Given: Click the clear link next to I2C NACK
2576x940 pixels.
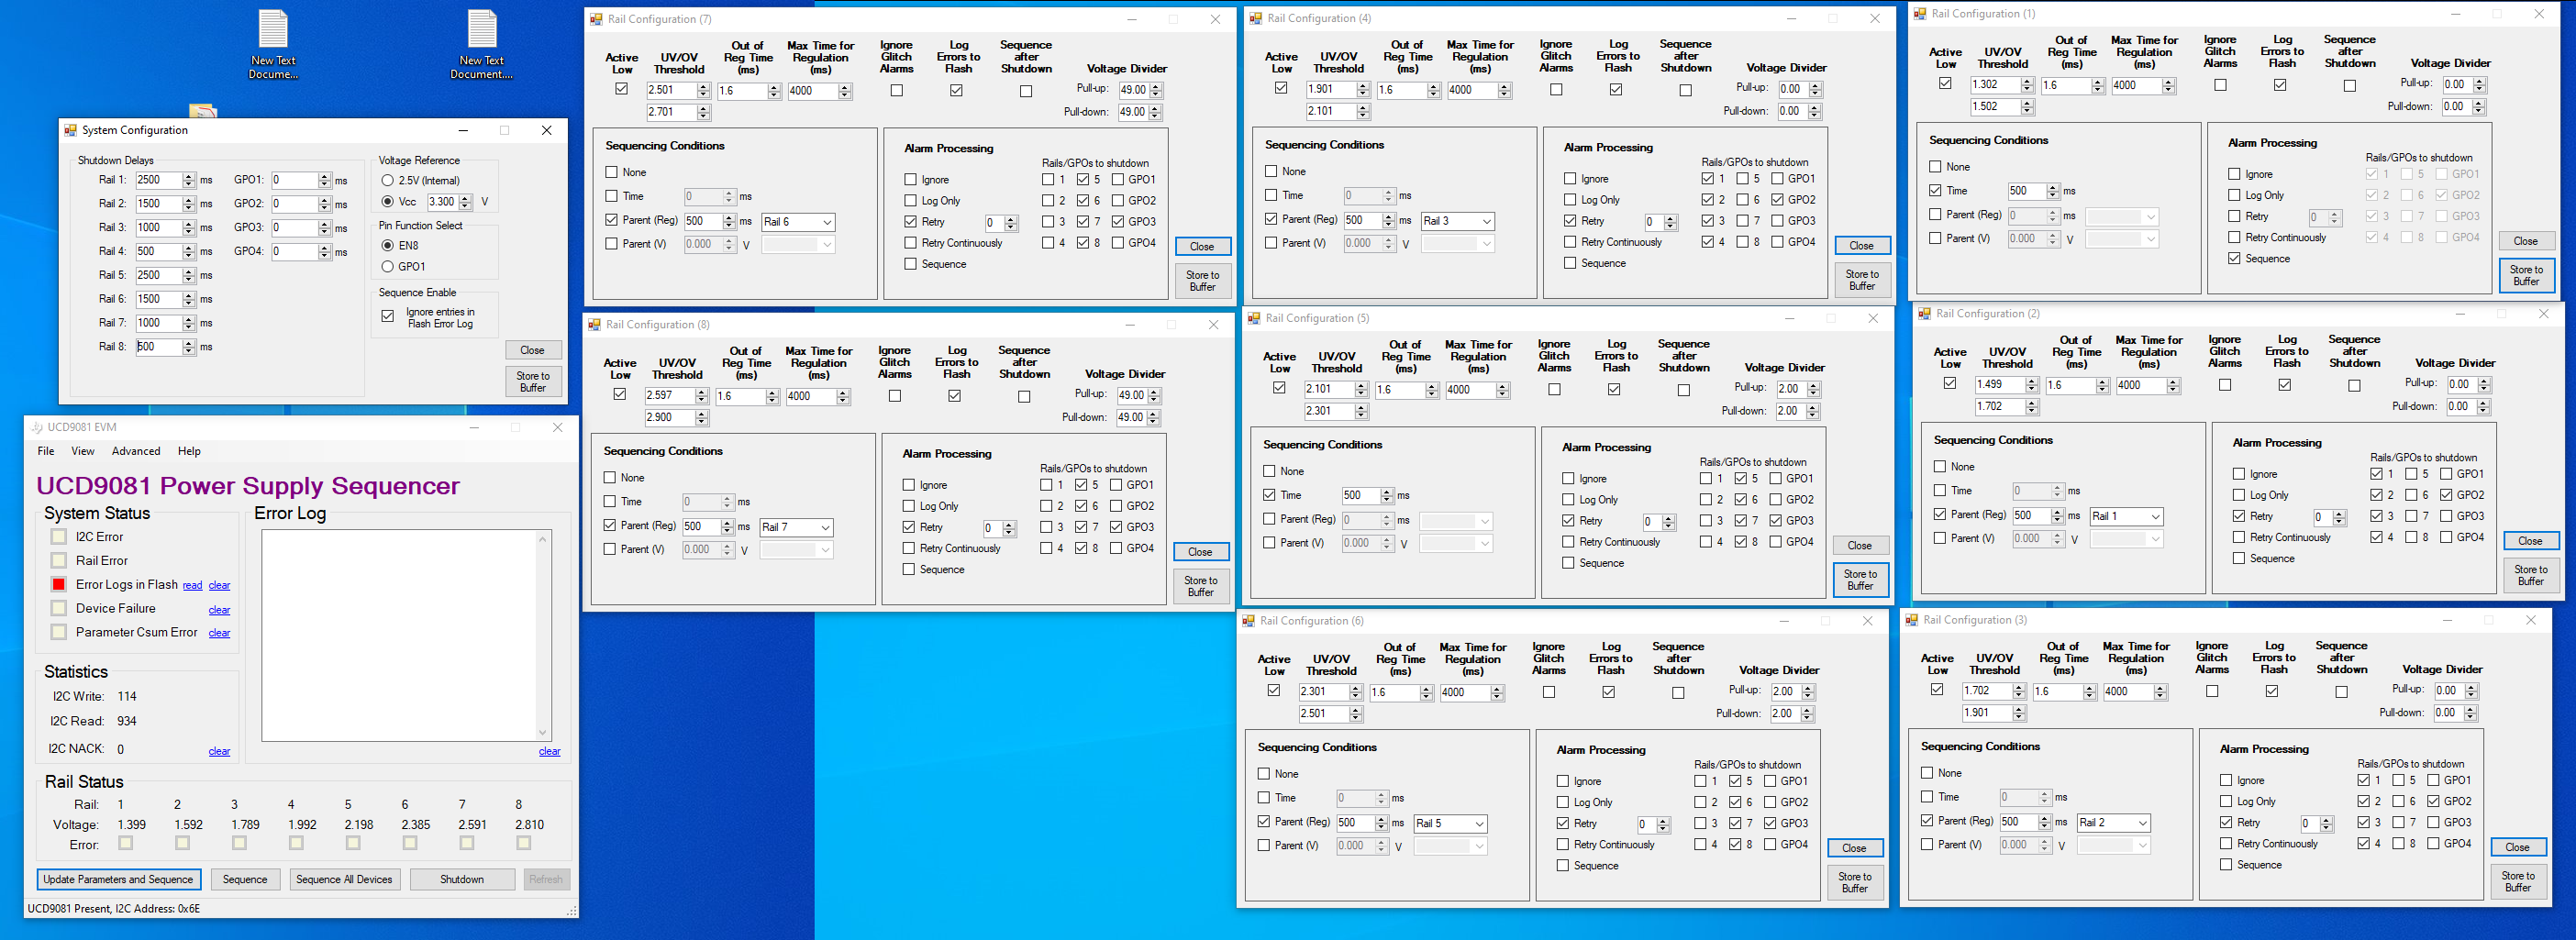Looking at the screenshot, I should (219, 752).
